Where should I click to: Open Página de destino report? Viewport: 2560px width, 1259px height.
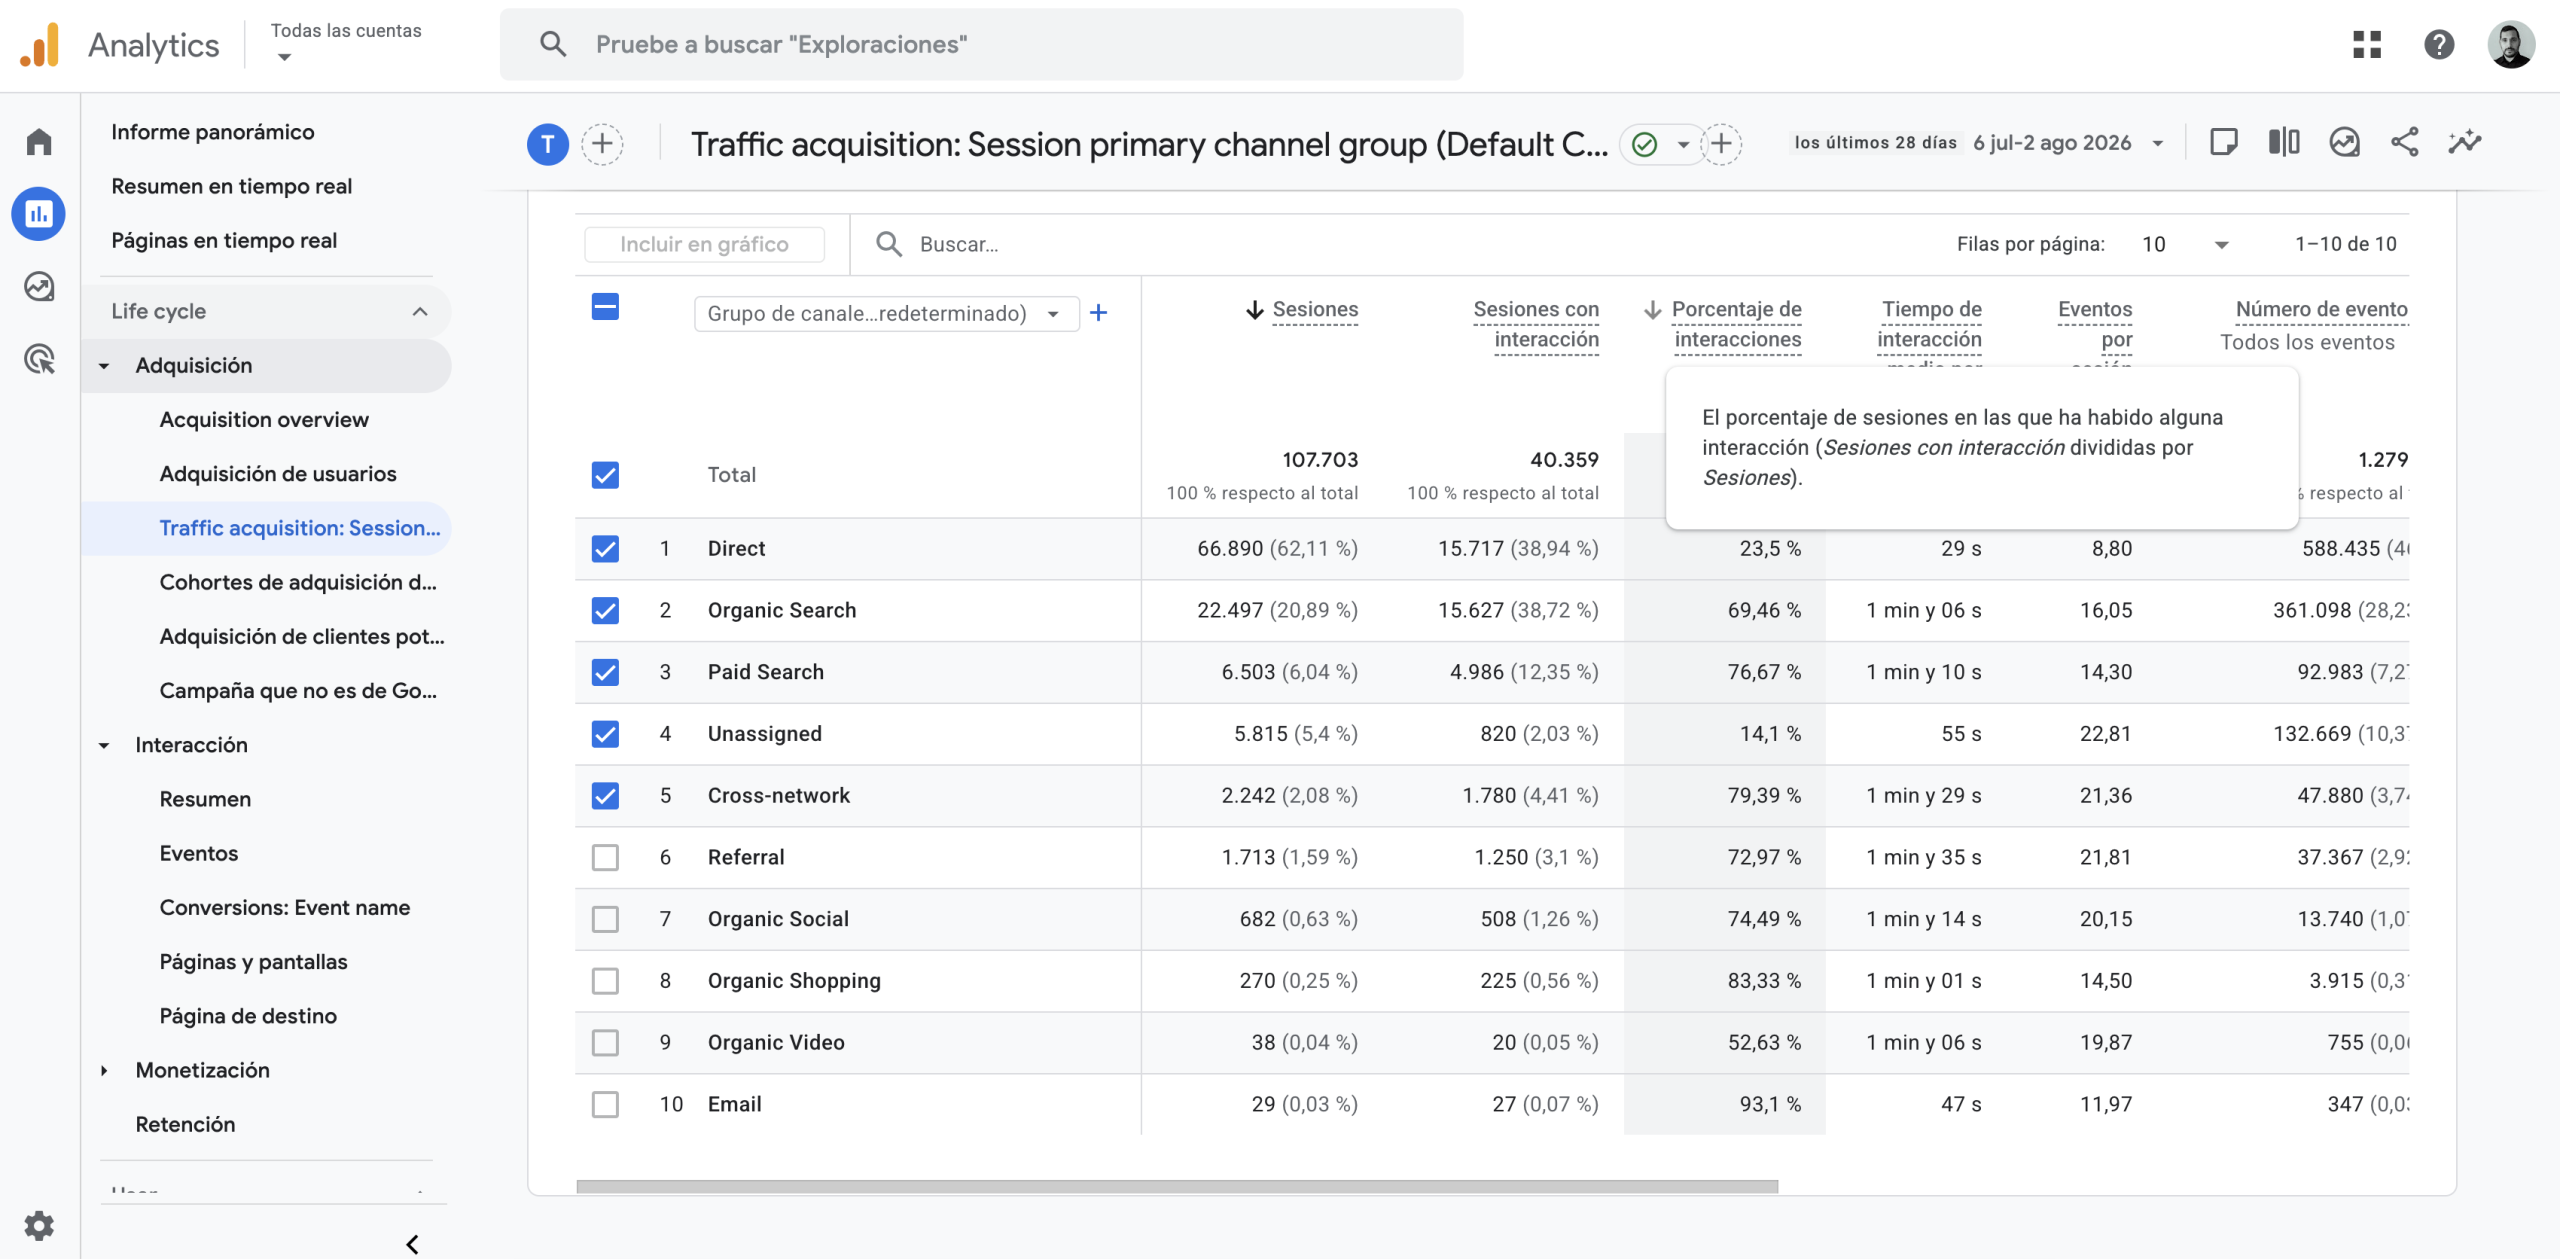[x=248, y=1016]
